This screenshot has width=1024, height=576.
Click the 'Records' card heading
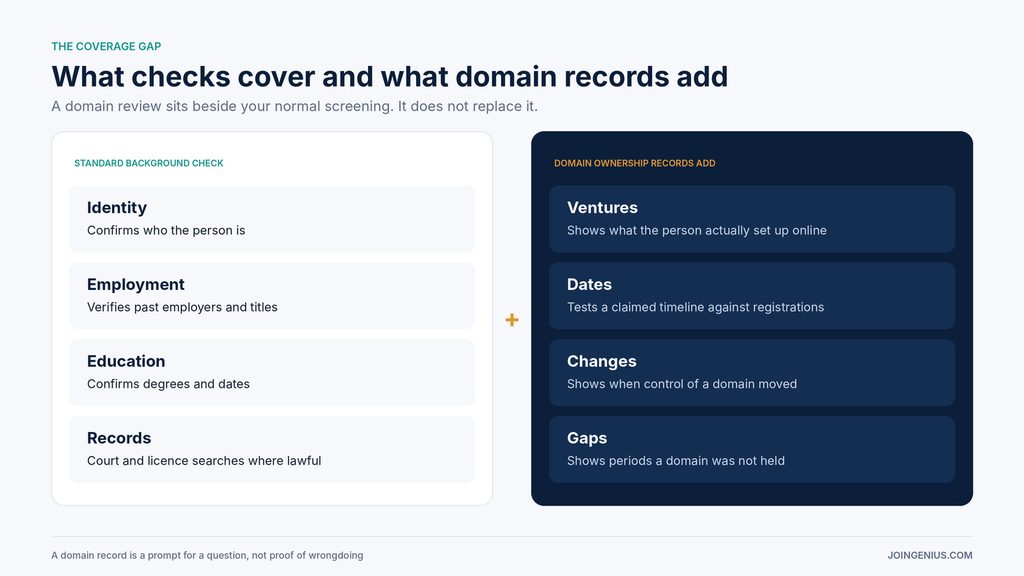click(x=119, y=438)
